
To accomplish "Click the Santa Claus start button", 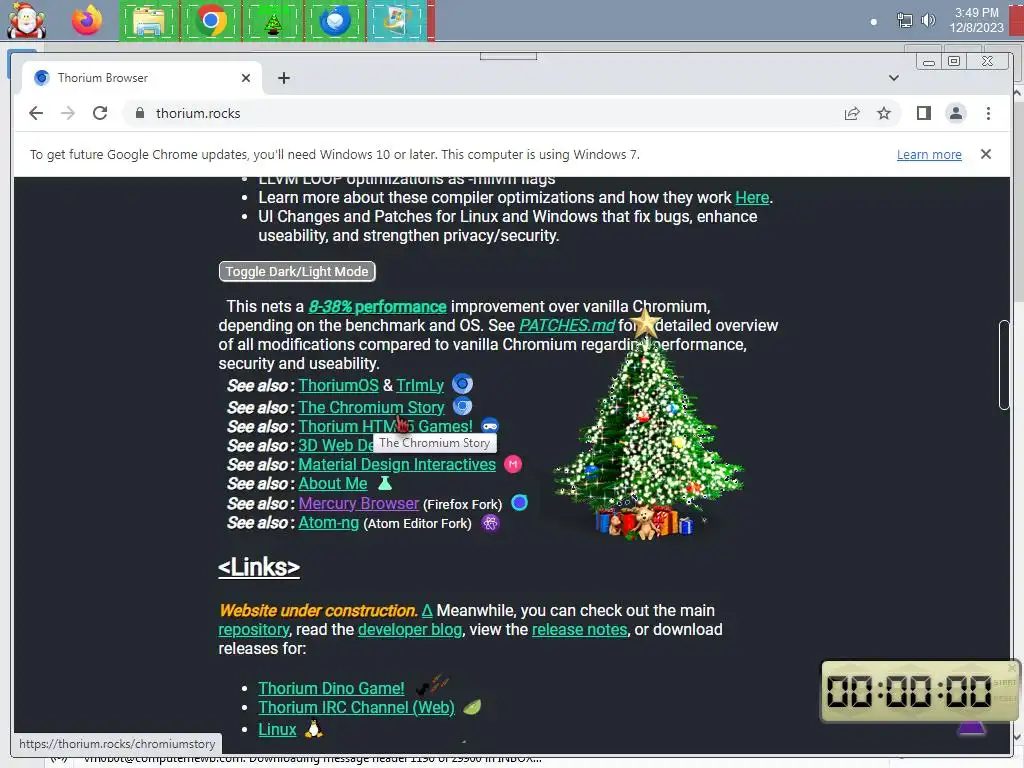I will tap(26, 20).
